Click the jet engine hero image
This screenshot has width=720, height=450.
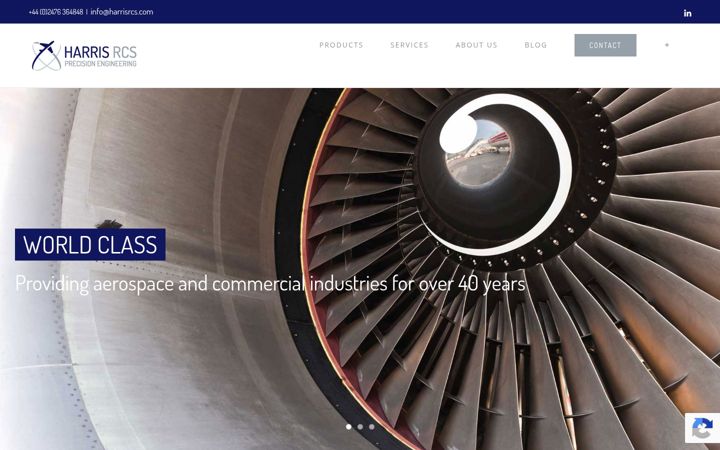pos(360,269)
